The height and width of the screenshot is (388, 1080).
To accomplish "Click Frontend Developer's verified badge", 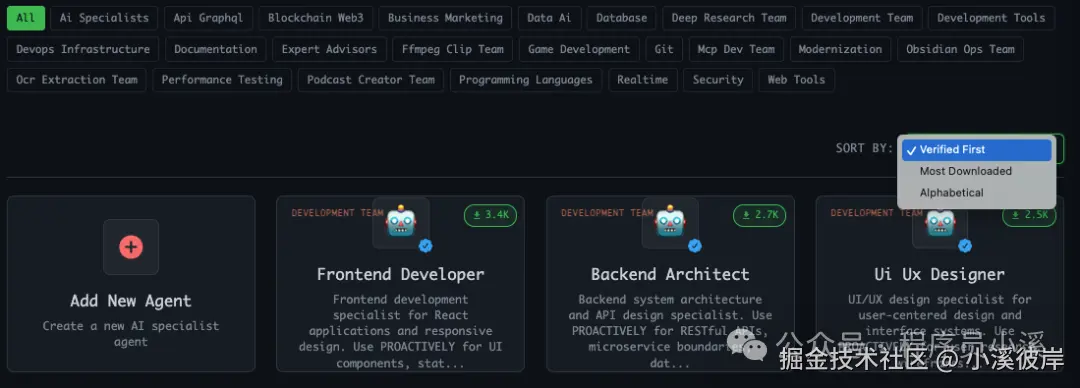I will point(426,245).
